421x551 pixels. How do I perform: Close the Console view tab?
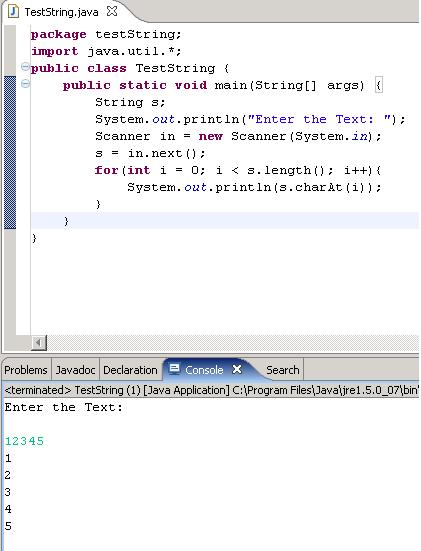237,369
